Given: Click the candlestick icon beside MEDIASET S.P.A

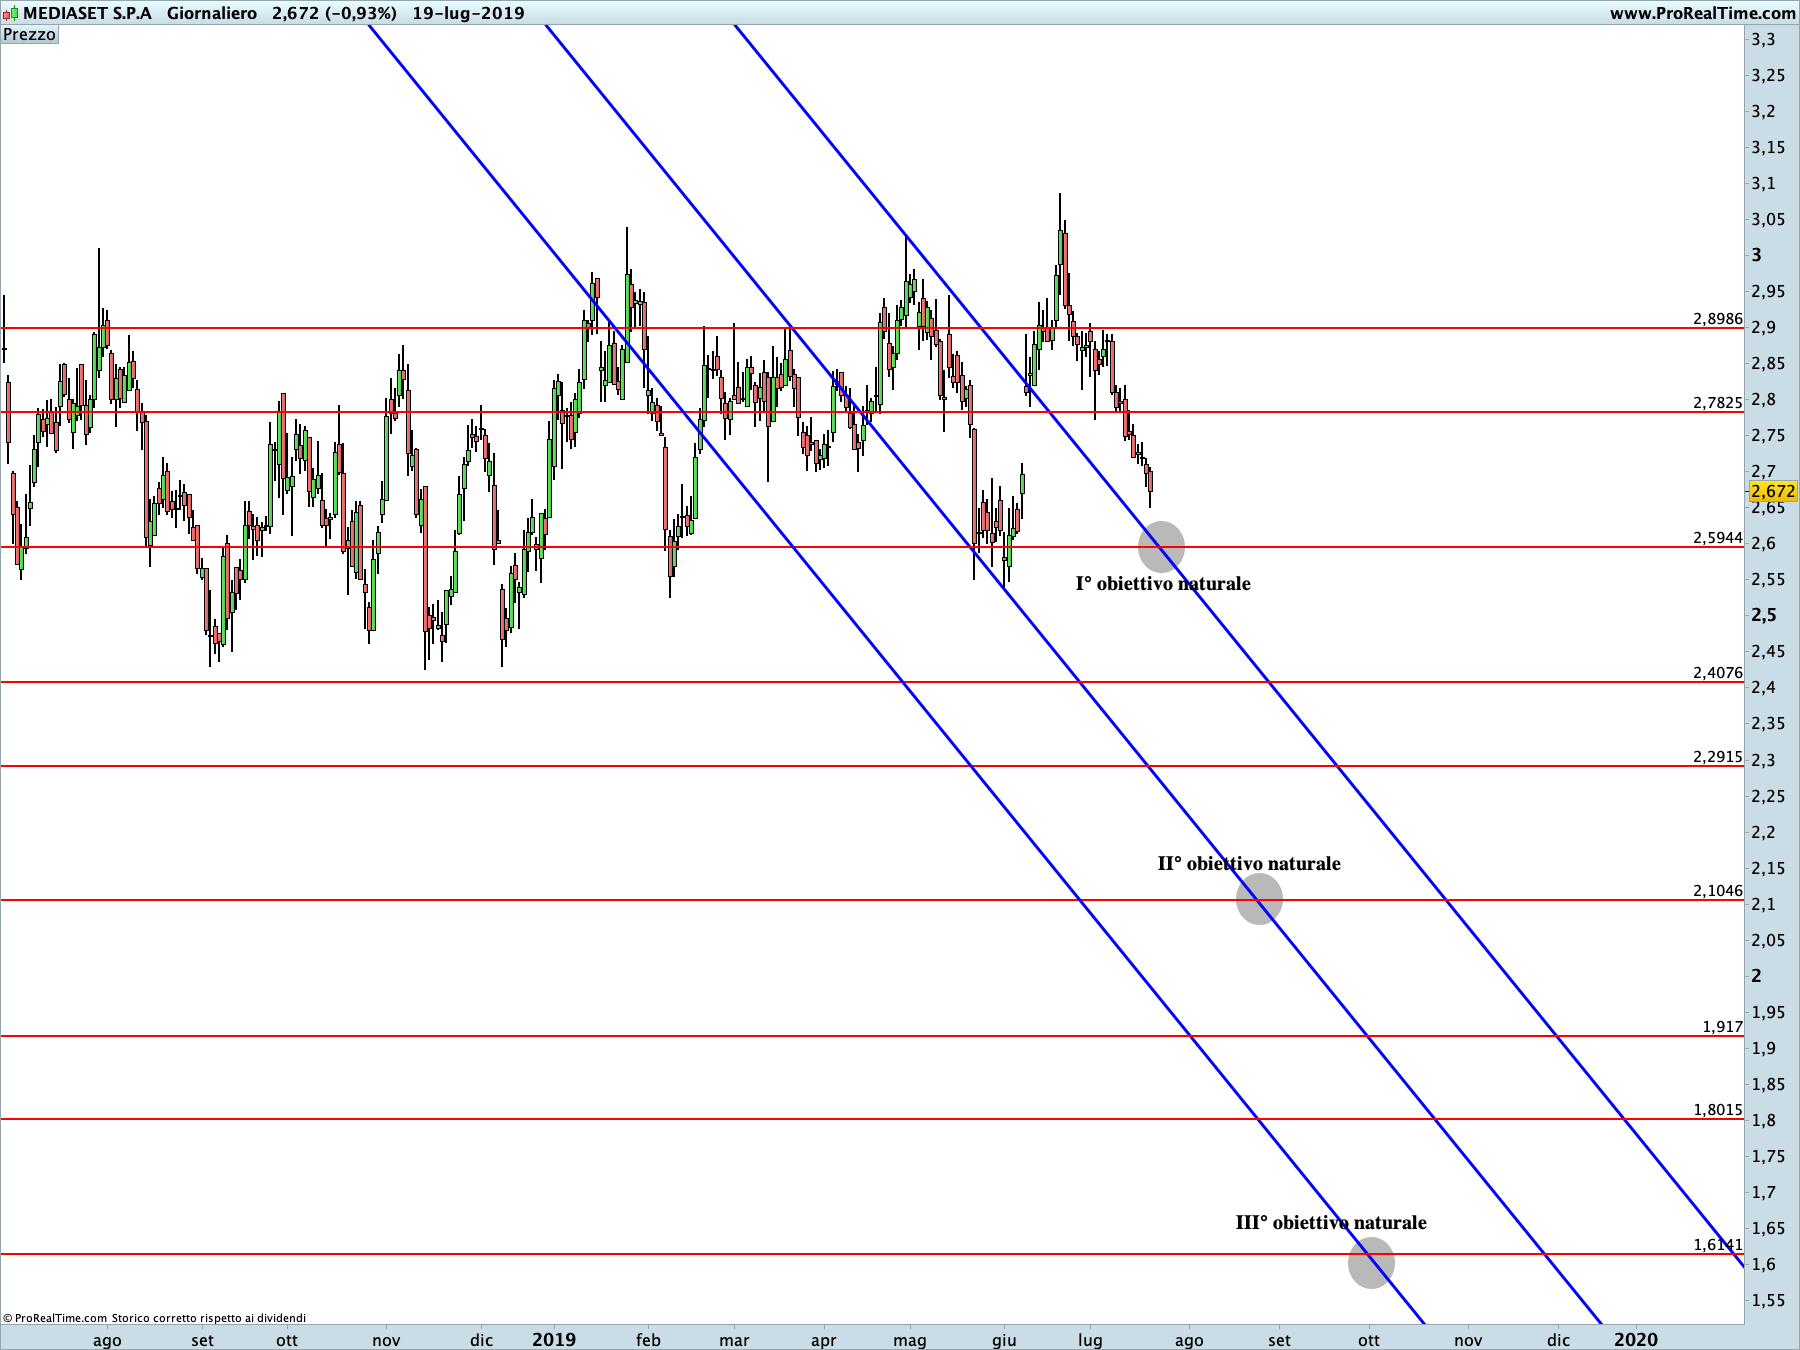Looking at the screenshot, I should tap(10, 14).
